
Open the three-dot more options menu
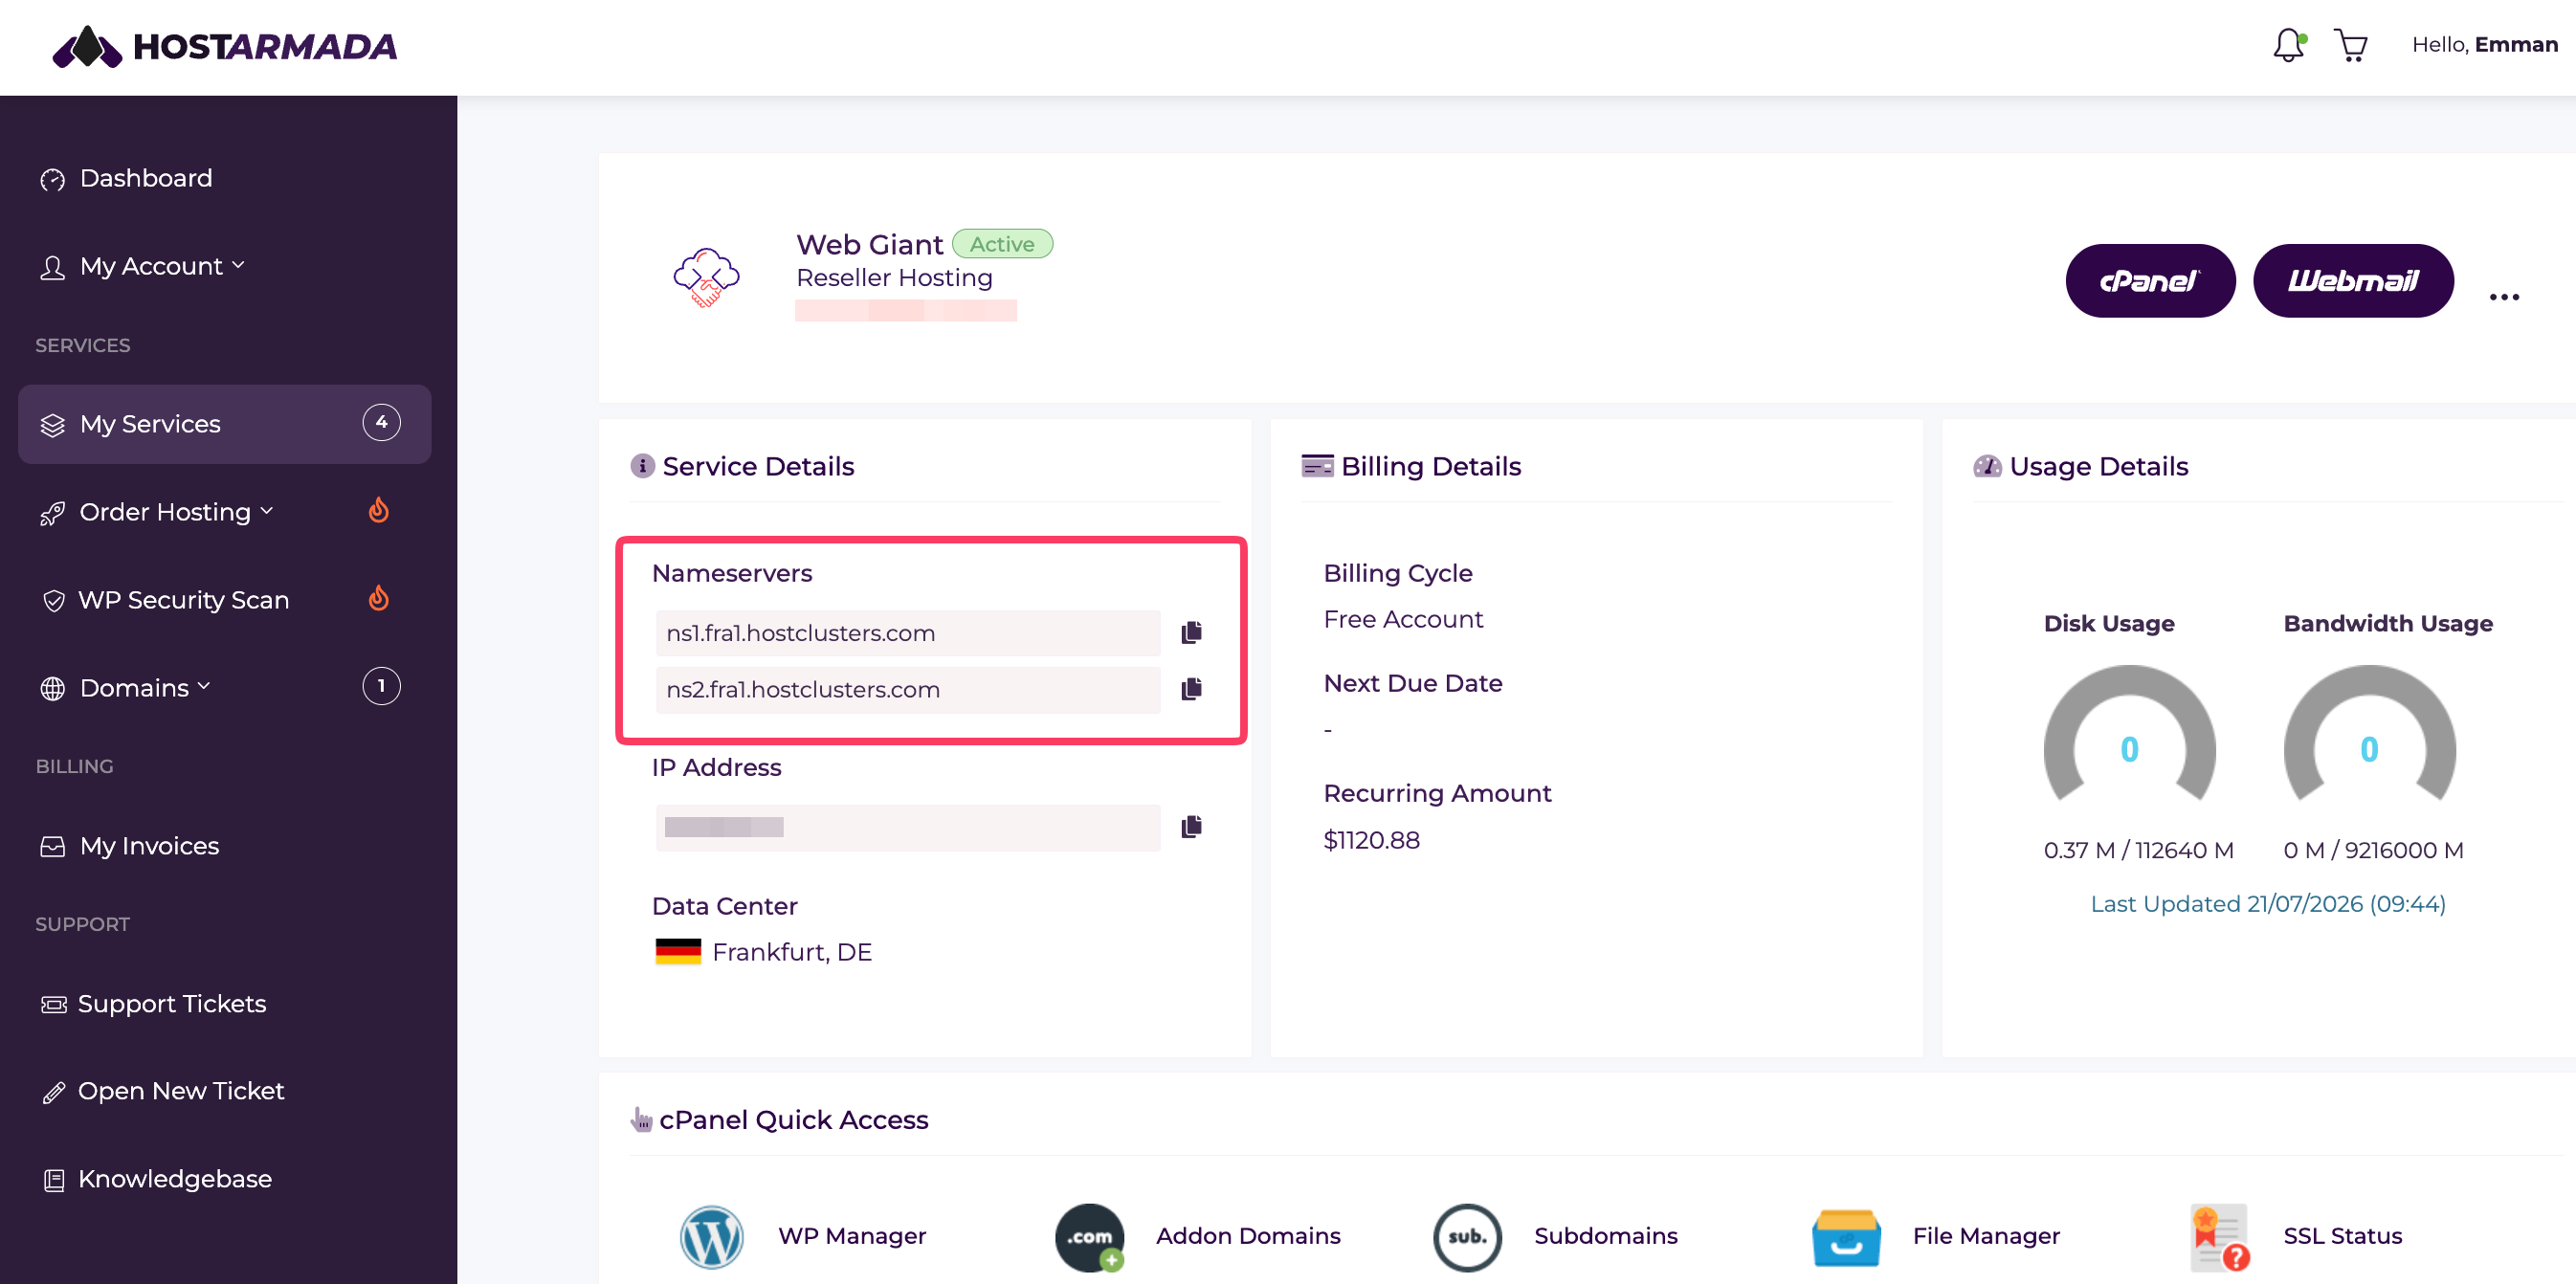2504,297
